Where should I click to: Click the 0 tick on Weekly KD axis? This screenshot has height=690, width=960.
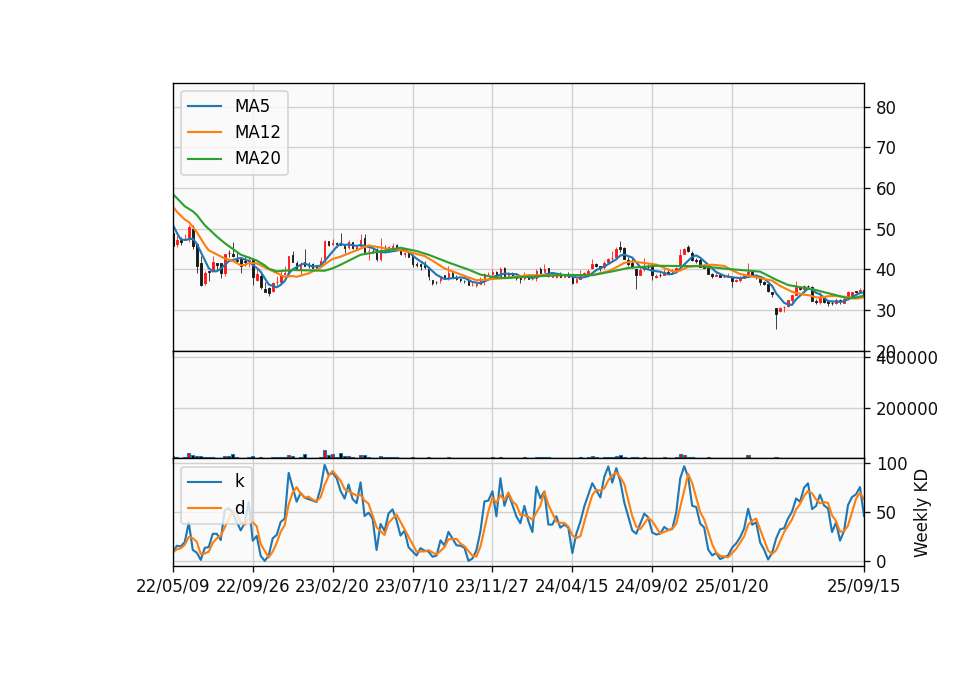point(881,561)
